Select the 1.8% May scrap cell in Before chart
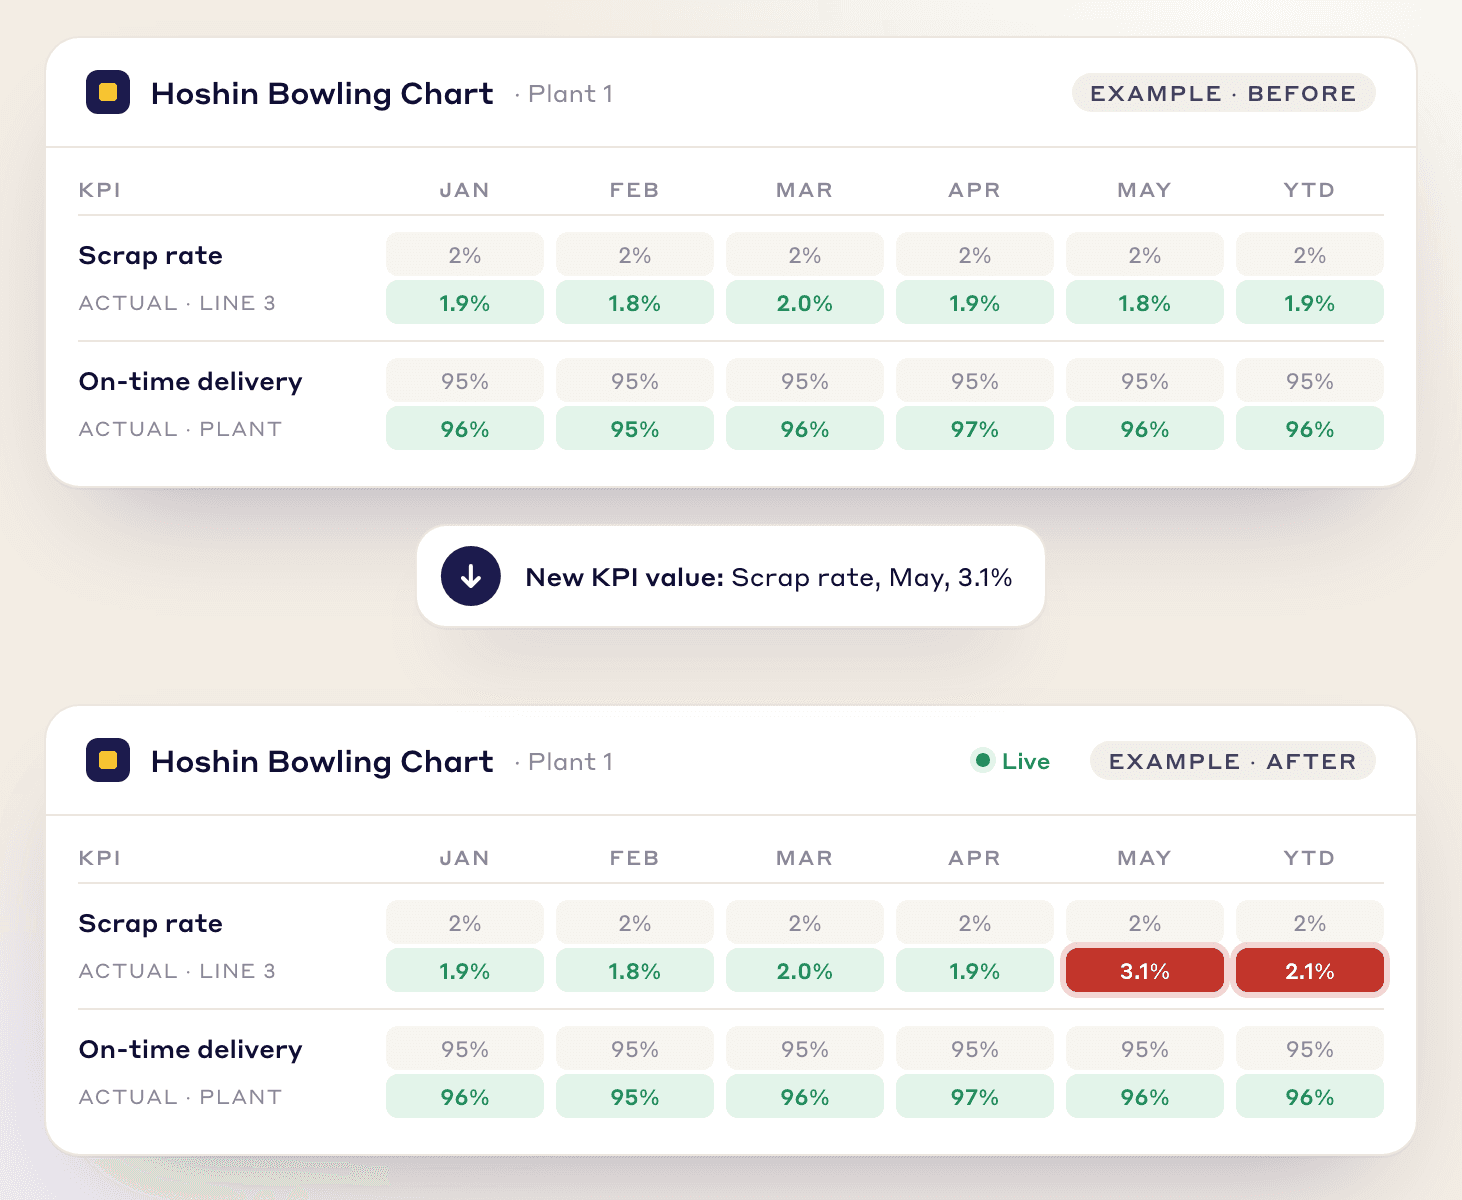The image size is (1462, 1200). tap(1145, 303)
